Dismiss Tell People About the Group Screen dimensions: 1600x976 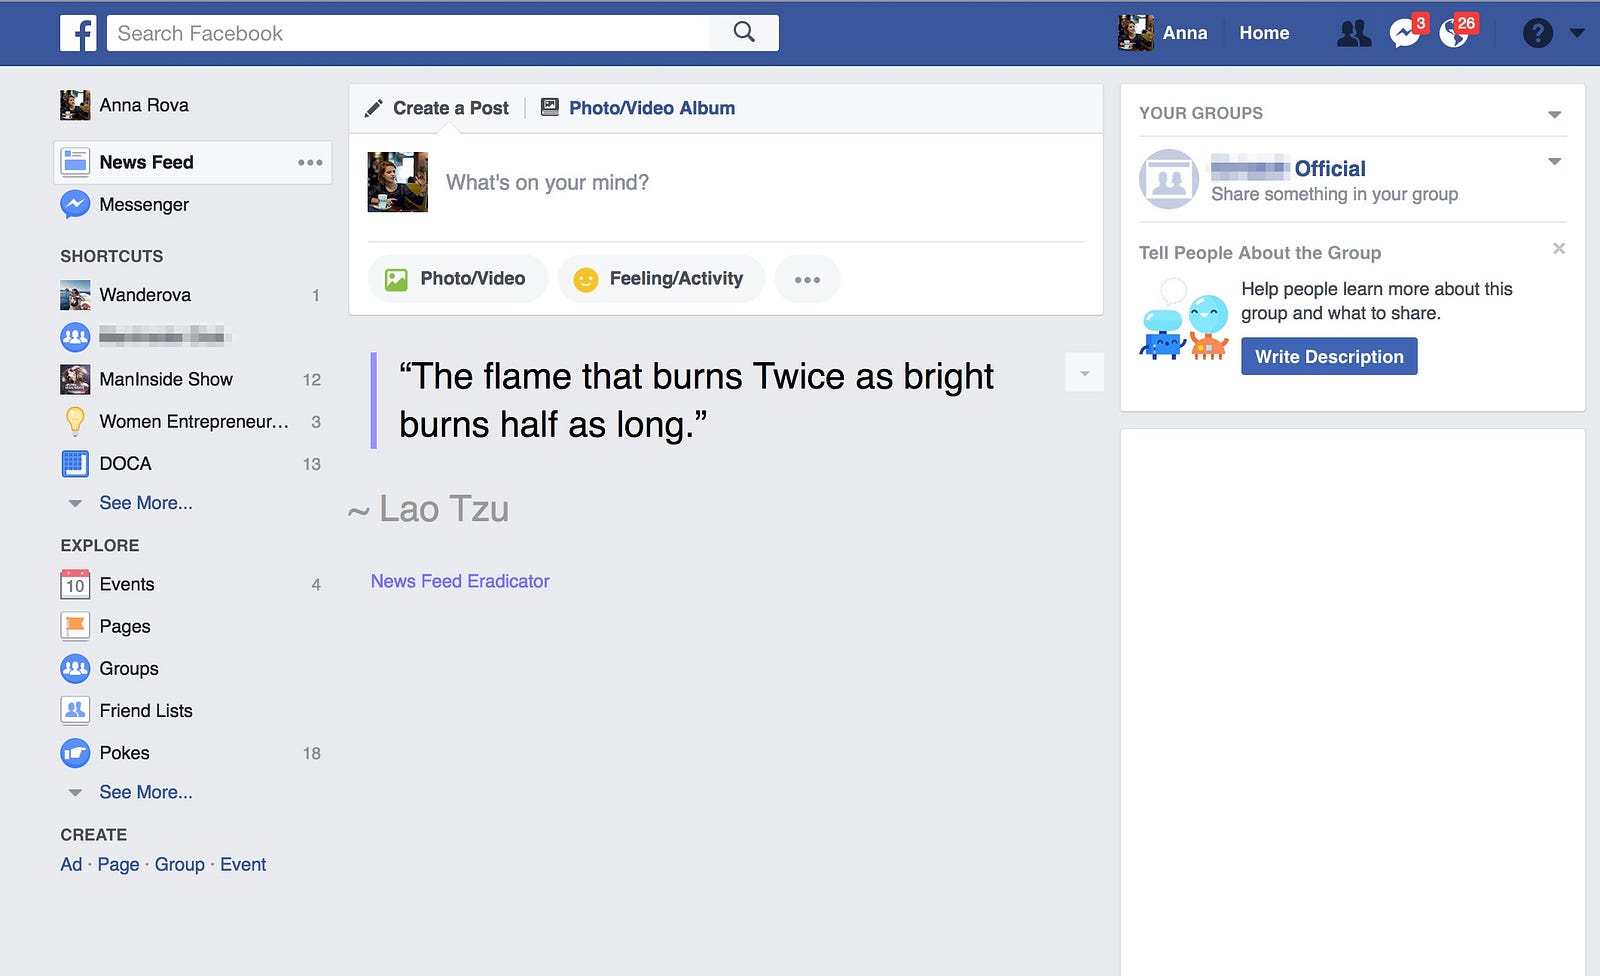[1558, 248]
